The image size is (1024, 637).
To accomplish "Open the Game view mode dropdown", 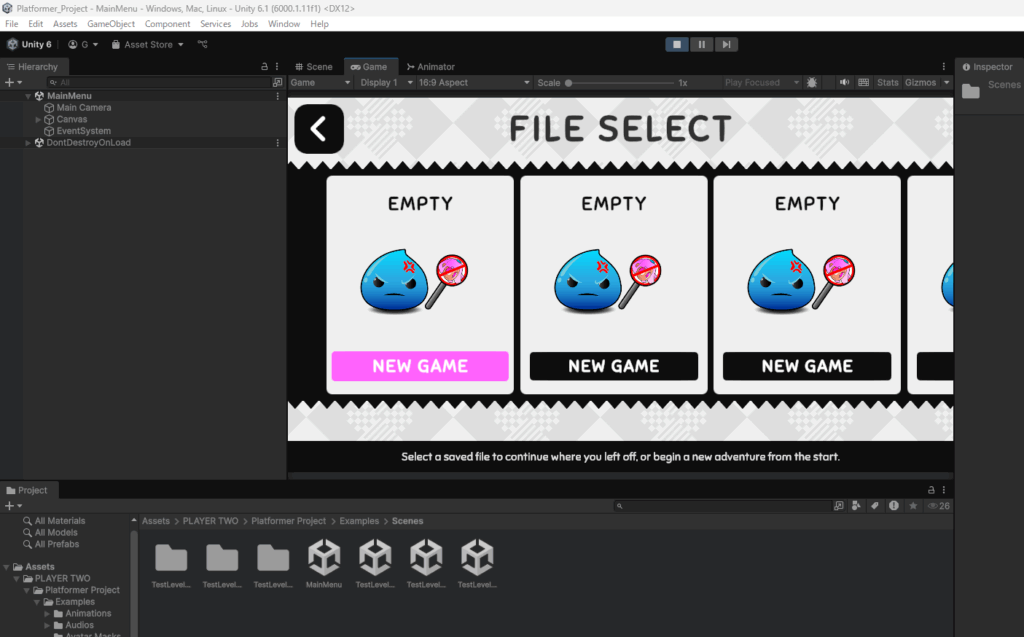I will [321, 82].
